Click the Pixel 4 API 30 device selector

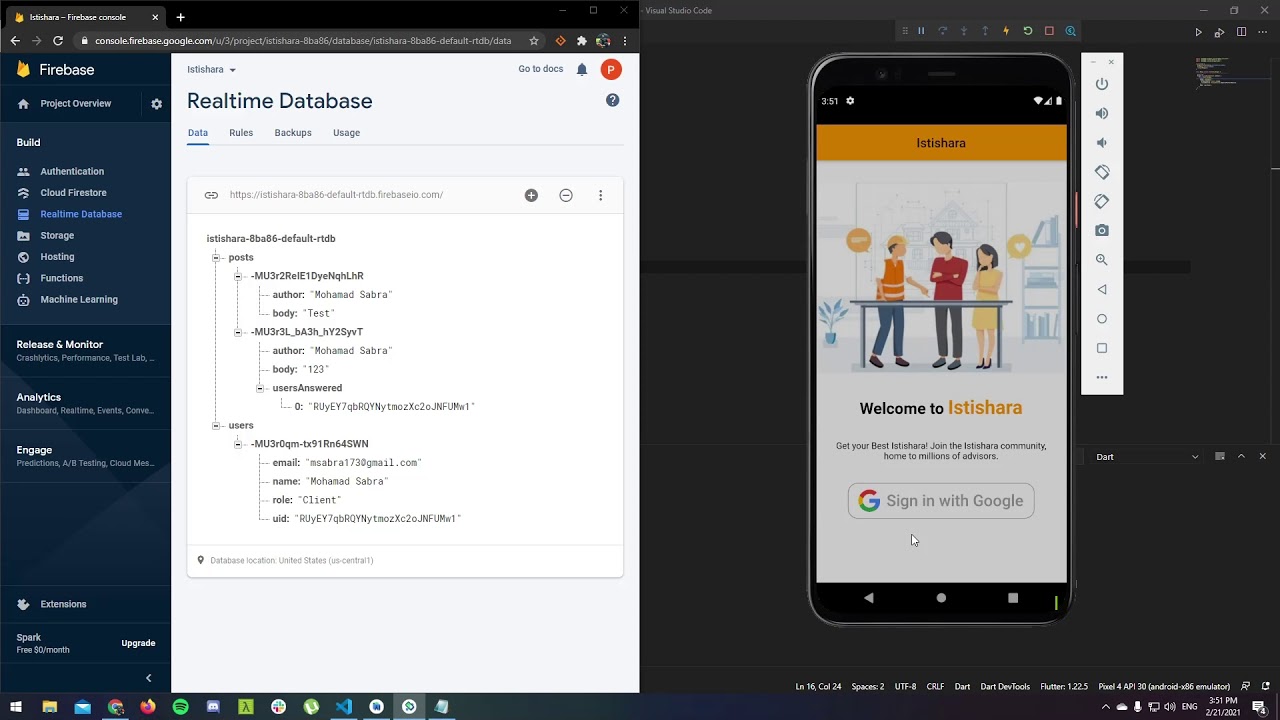click(1164, 687)
